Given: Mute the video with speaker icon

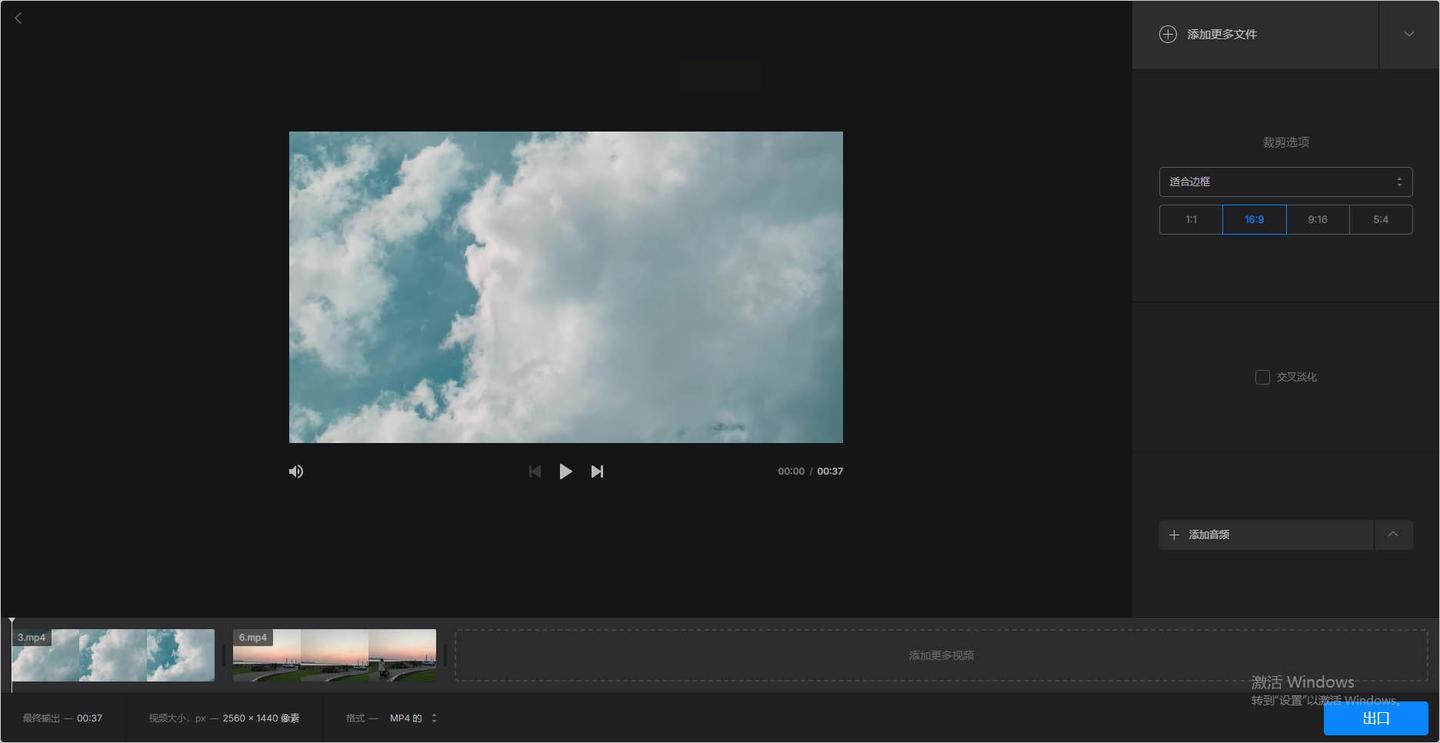Looking at the screenshot, I should pyautogui.click(x=296, y=471).
